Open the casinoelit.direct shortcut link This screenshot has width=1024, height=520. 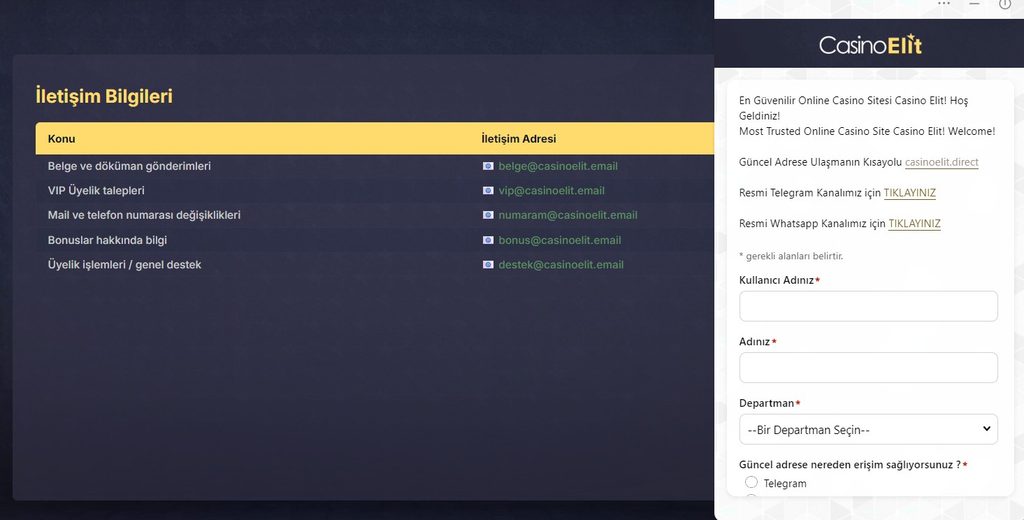coord(941,162)
